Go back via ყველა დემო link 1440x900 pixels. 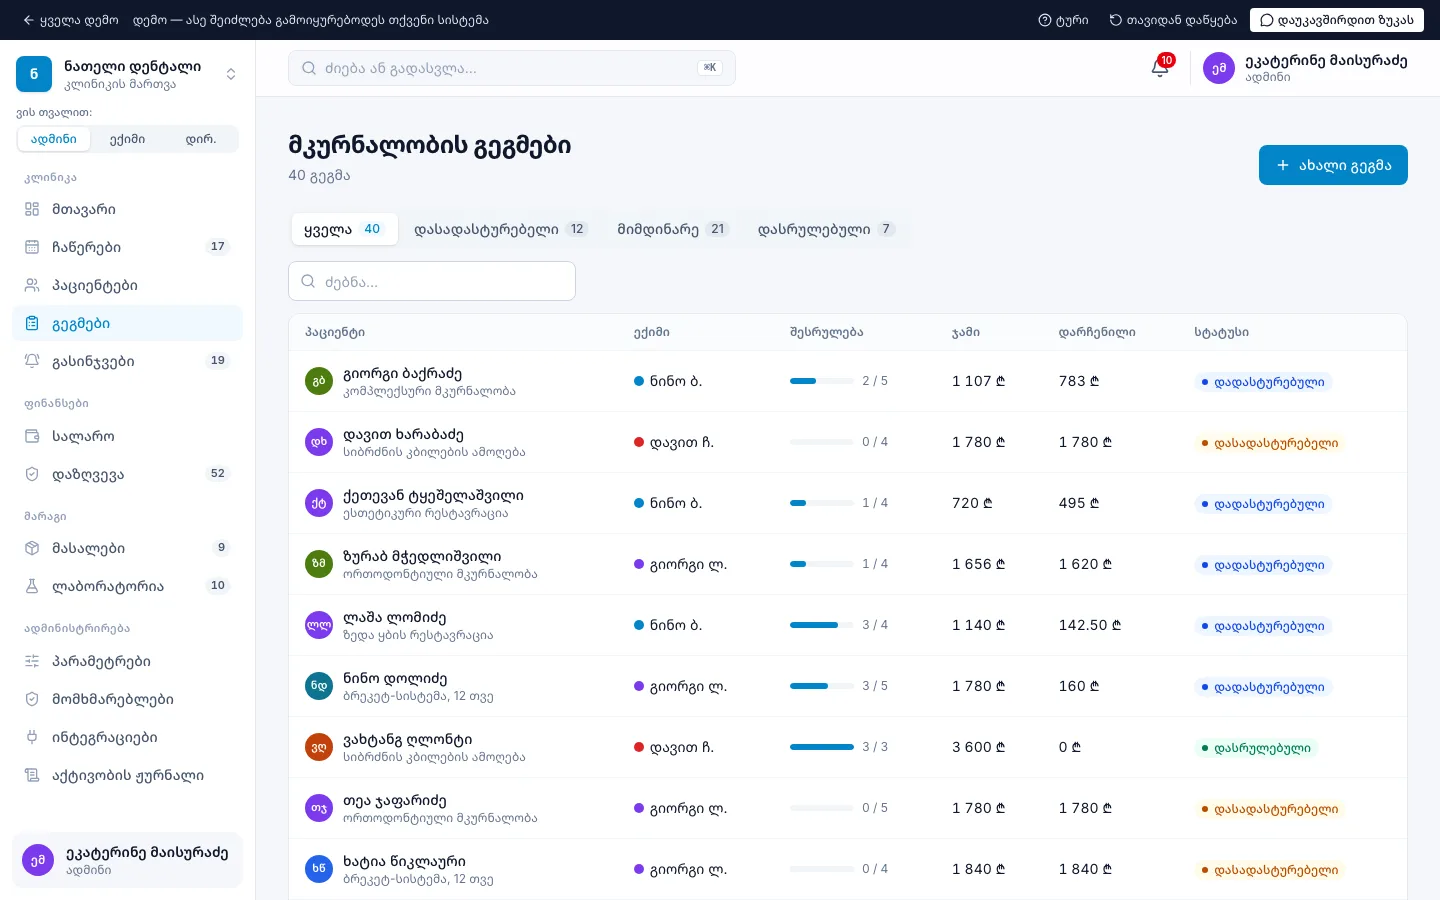(70, 20)
